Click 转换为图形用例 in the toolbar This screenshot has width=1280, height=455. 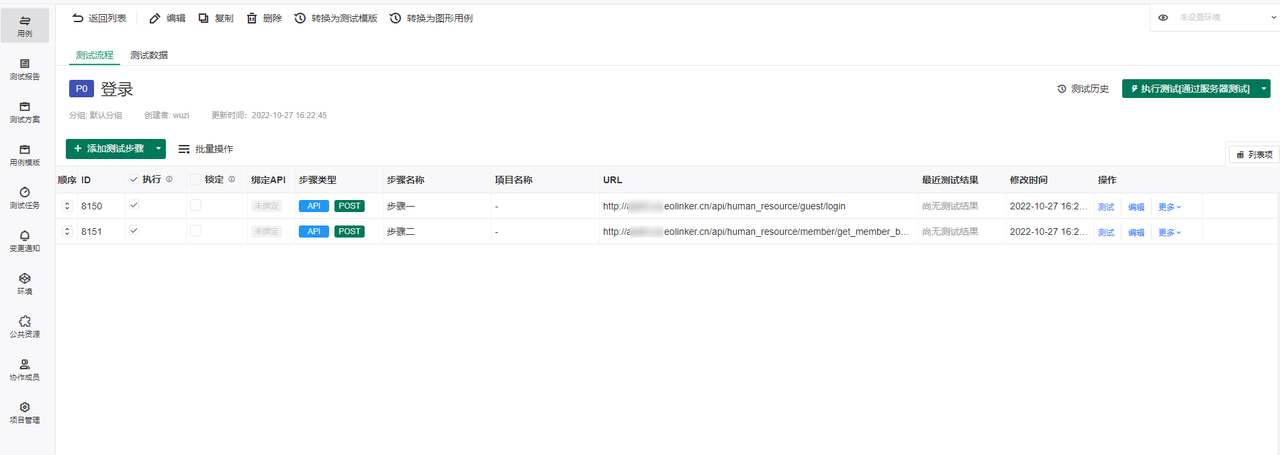pyautogui.click(x=431, y=18)
